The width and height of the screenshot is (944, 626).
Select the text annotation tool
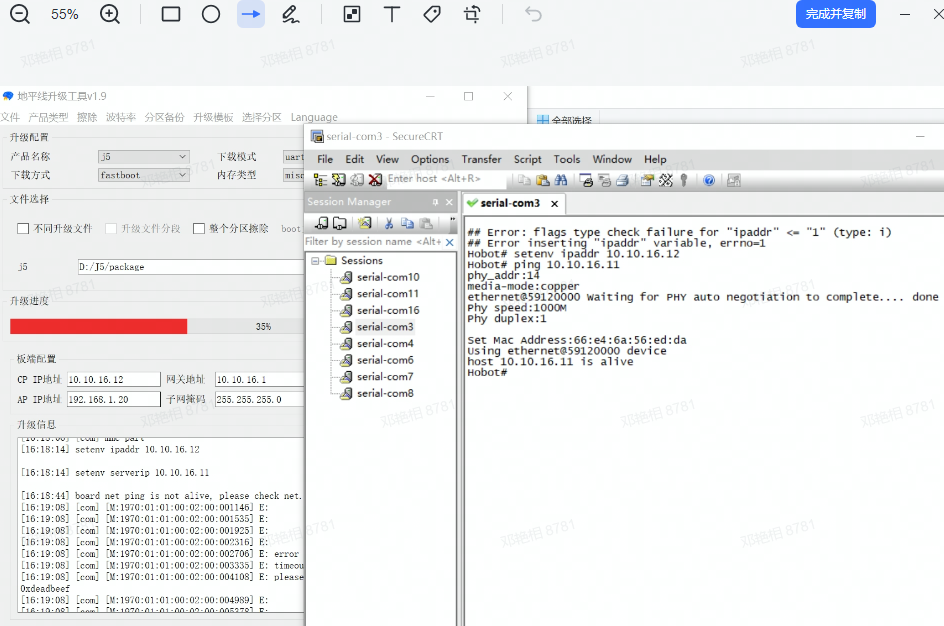pyautogui.click(x=392, y=14)
